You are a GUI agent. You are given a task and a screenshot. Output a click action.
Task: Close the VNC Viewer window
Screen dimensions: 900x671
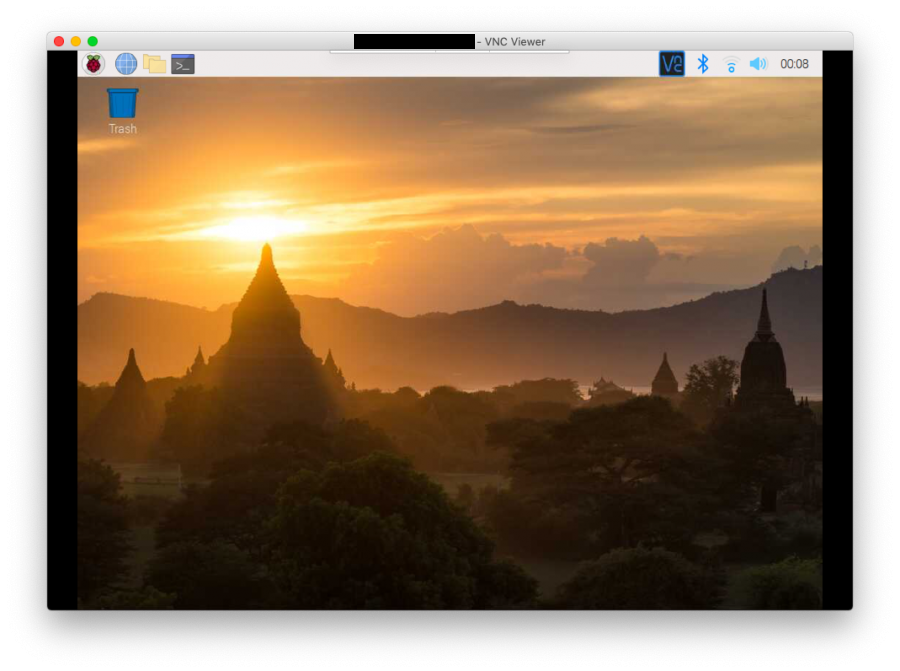click(59, 41)
